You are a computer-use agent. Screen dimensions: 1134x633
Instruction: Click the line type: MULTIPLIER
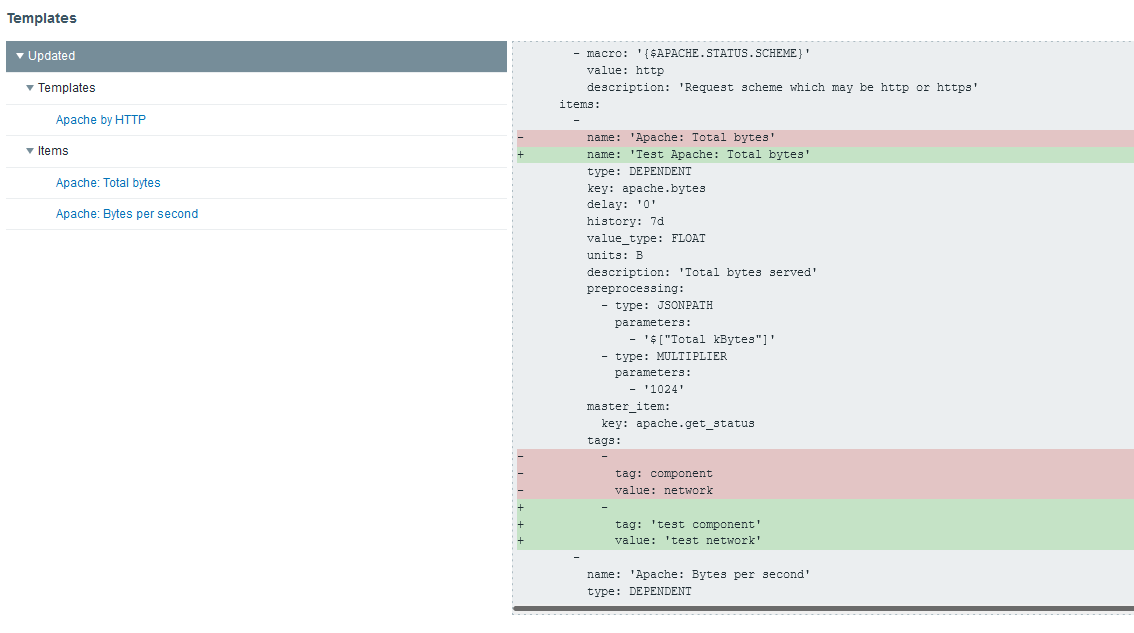(664, 356)
